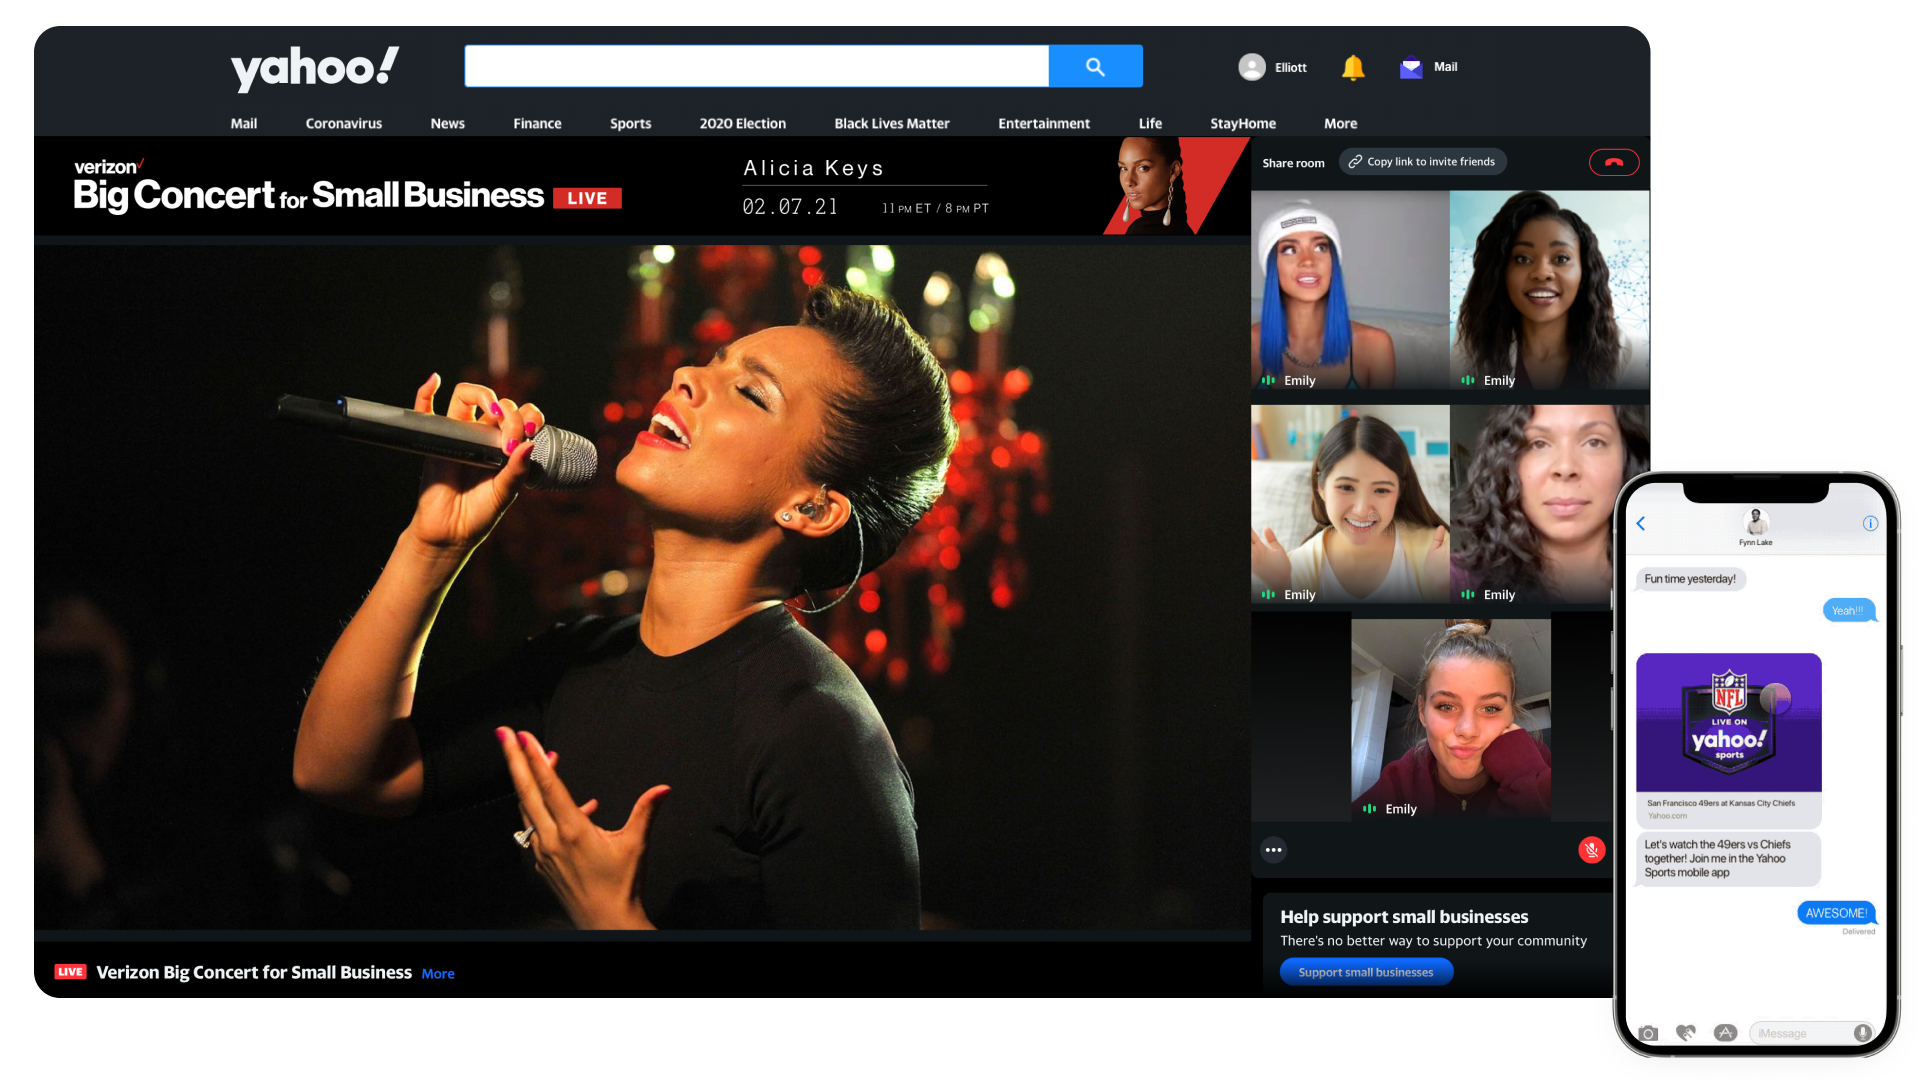Click the More link beside concert title
This screenshot has height=1080, width=1920.
pos(438,974)
